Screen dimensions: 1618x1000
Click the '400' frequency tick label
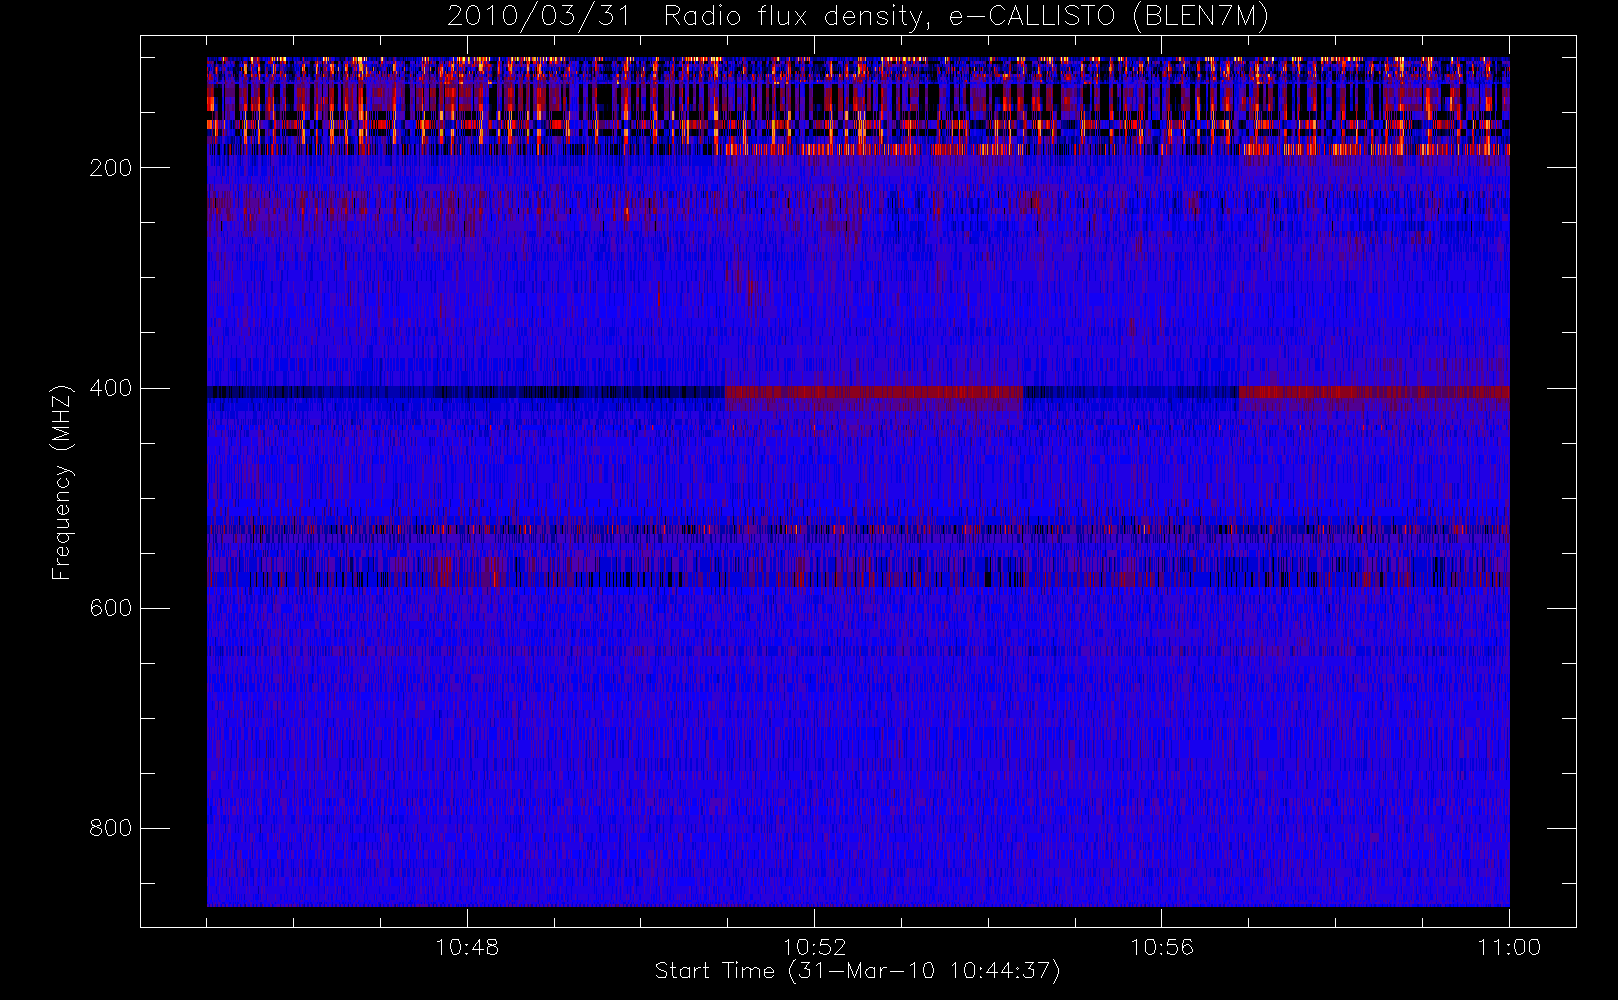coord(111,388)
